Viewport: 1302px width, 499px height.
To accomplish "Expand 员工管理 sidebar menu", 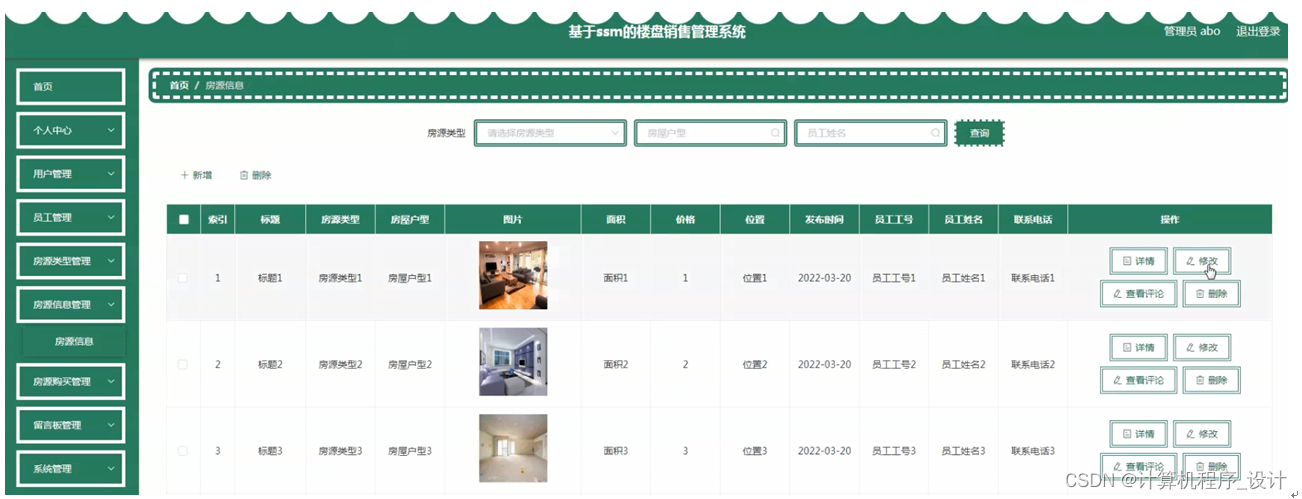I will pos(71,218).
